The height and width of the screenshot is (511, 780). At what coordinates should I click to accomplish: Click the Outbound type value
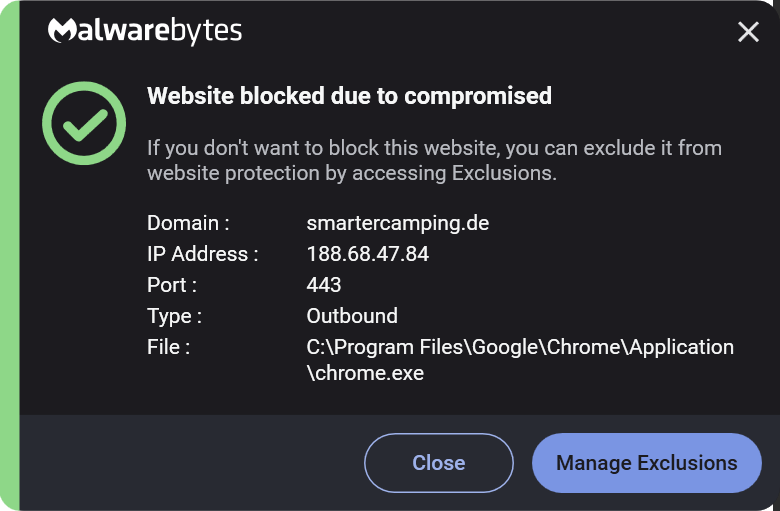(352, 316)
